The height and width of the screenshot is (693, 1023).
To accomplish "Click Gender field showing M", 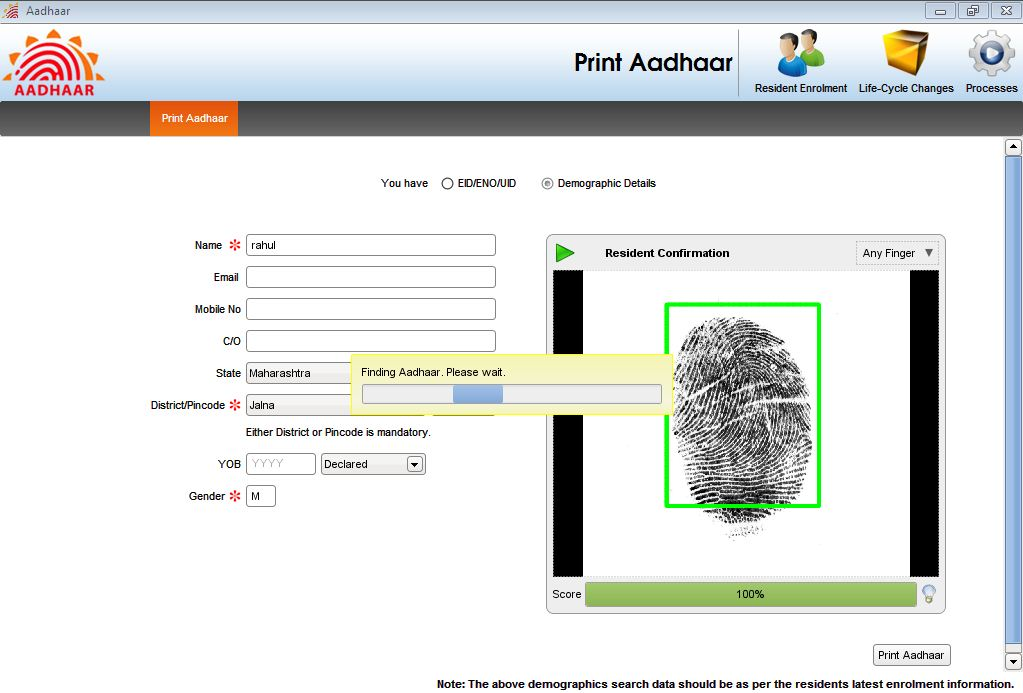I will [260, 496].
